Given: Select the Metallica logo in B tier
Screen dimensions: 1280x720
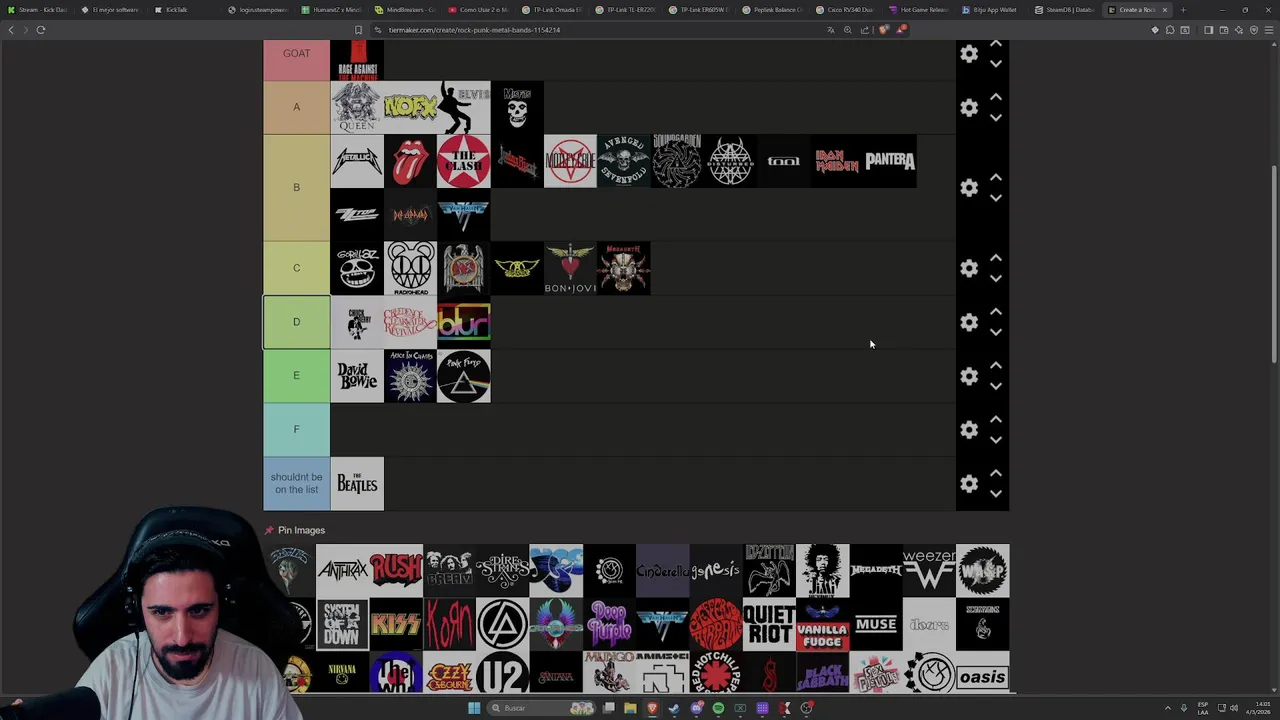Looking at the screenshot, I should (x=357, y=161).
